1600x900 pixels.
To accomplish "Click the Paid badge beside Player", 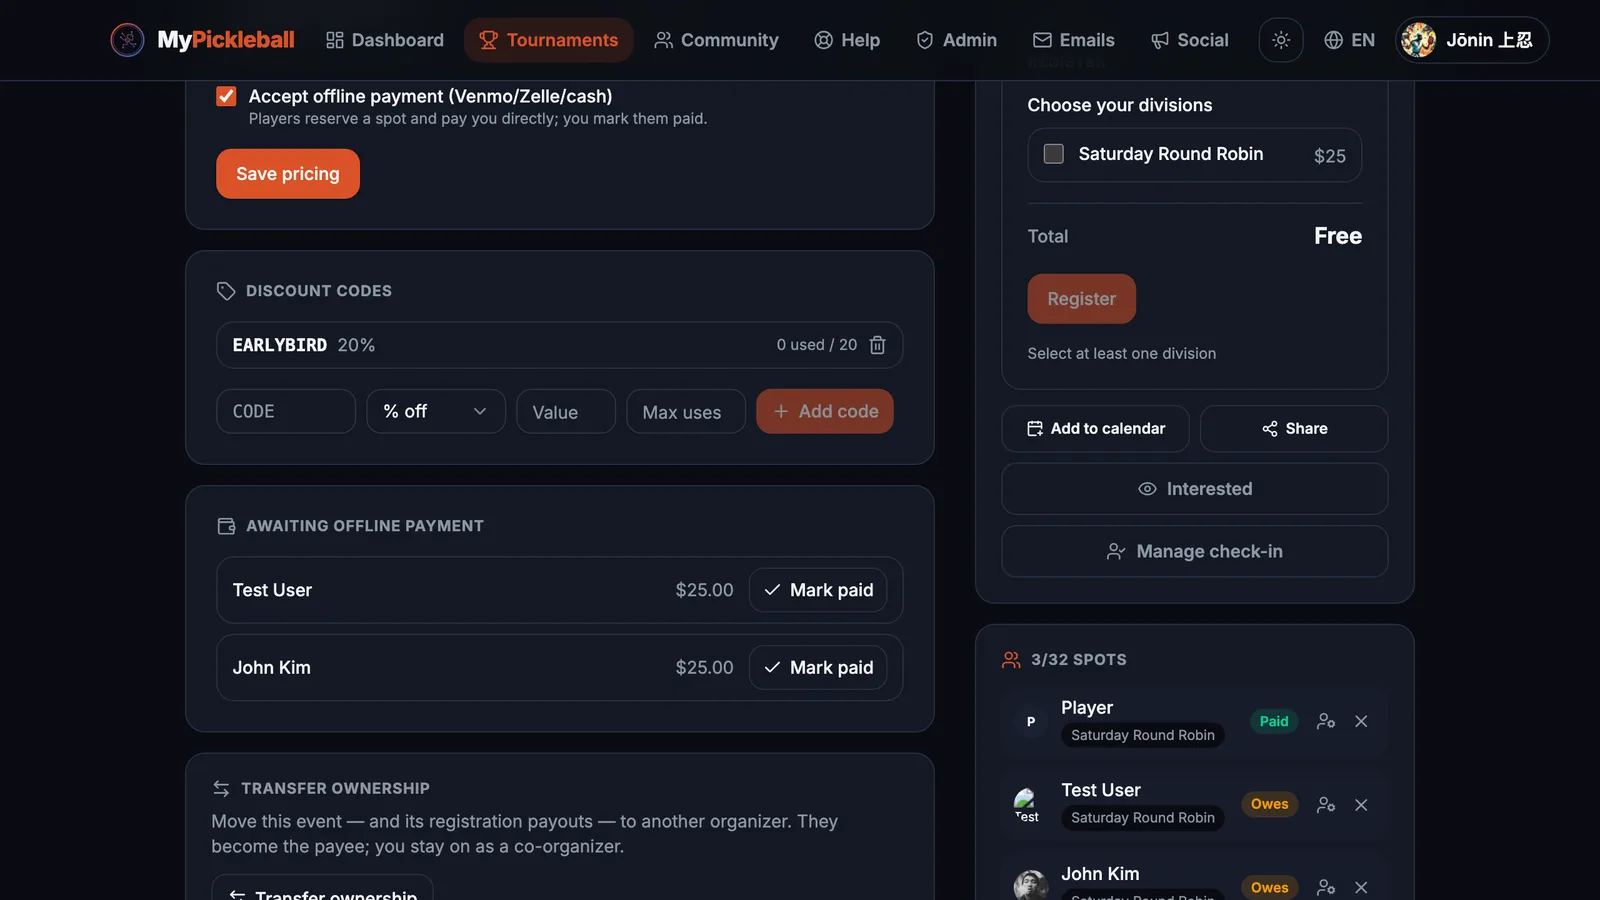I will coord(1274,721).
